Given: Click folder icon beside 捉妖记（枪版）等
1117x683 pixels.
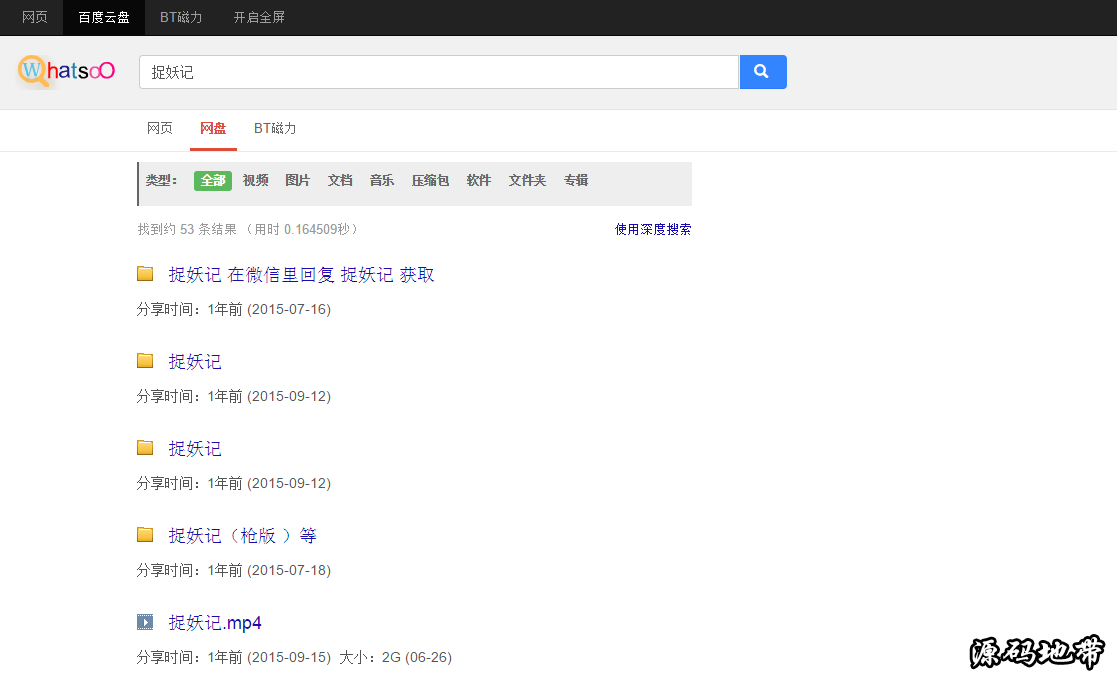Looking at the screenshot, I should [145, 535].
